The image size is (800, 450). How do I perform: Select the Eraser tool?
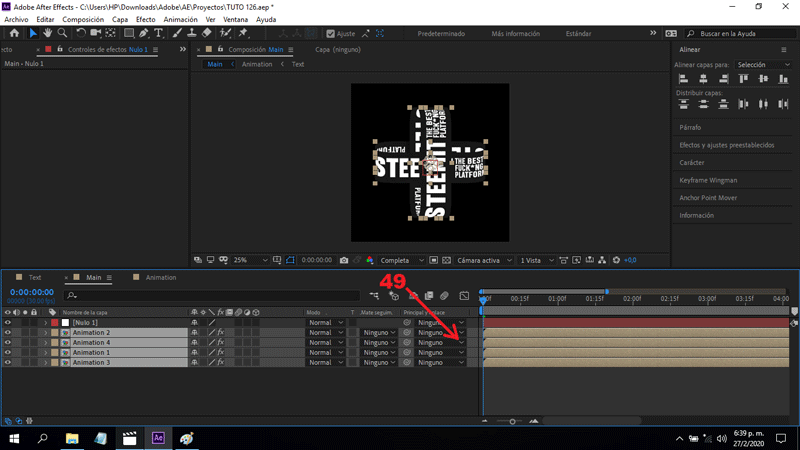pos(207,33)
